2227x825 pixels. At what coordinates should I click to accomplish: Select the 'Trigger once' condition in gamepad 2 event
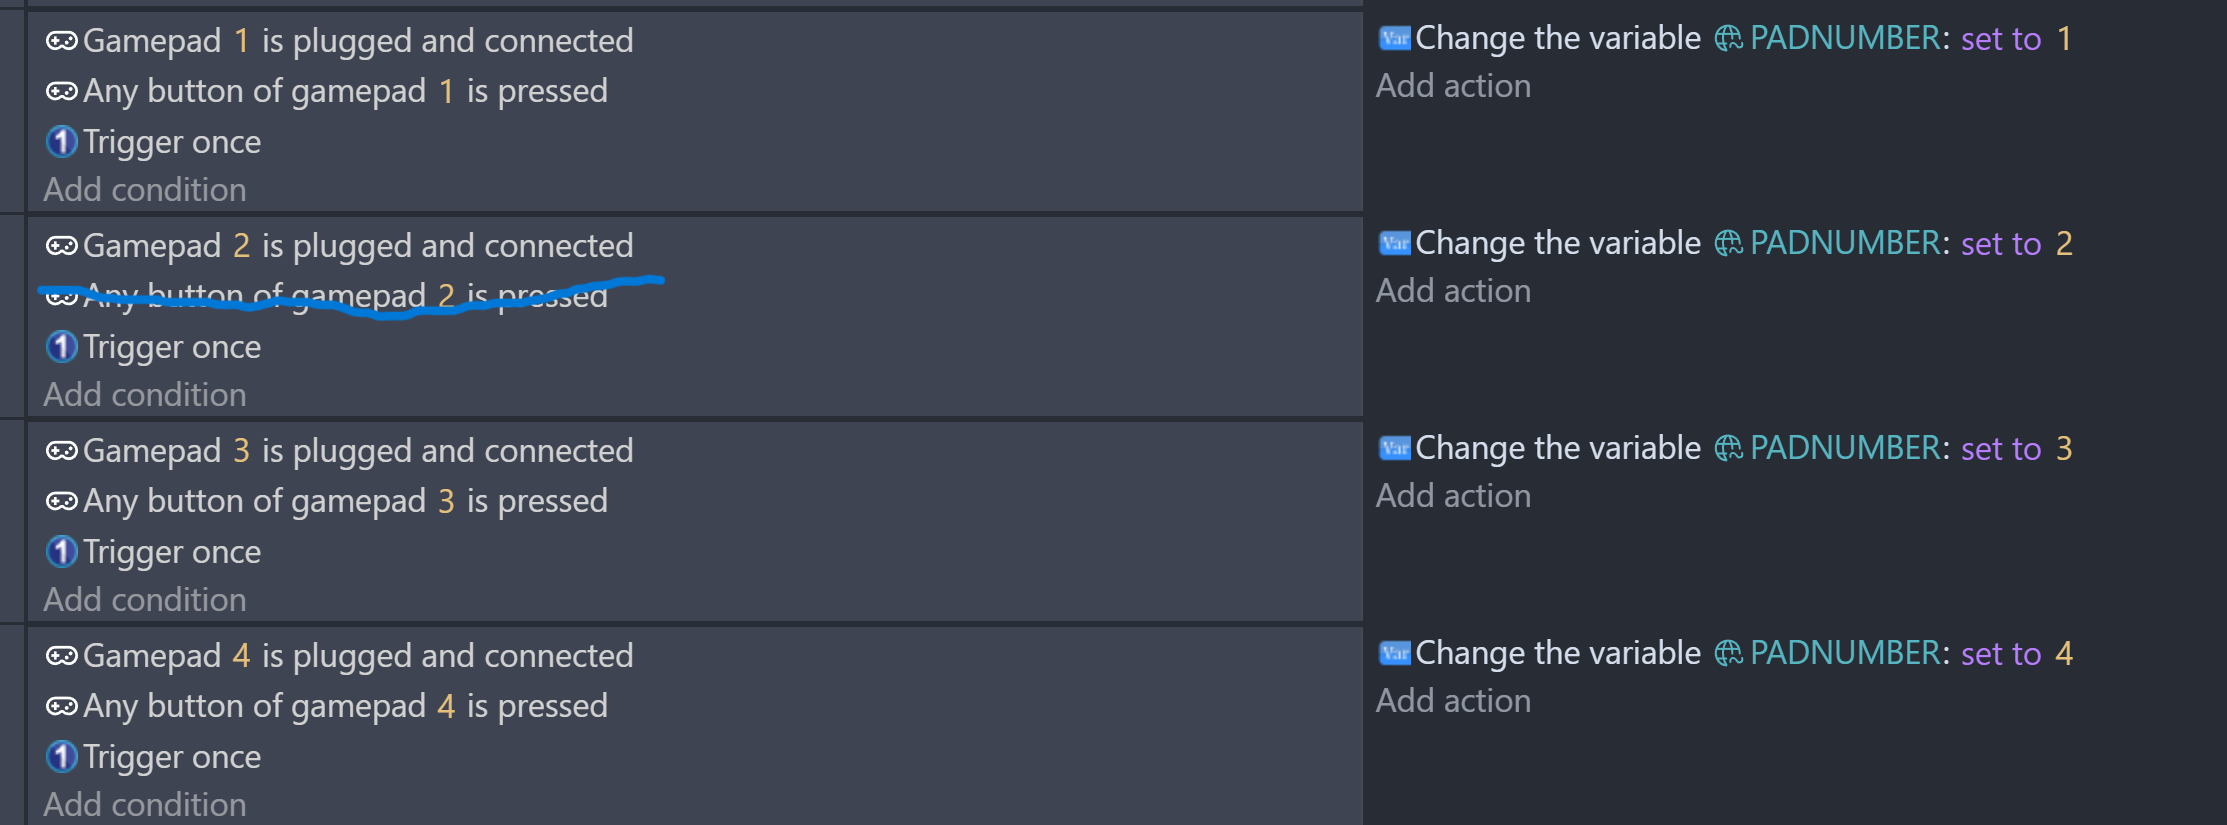[171, 347]
